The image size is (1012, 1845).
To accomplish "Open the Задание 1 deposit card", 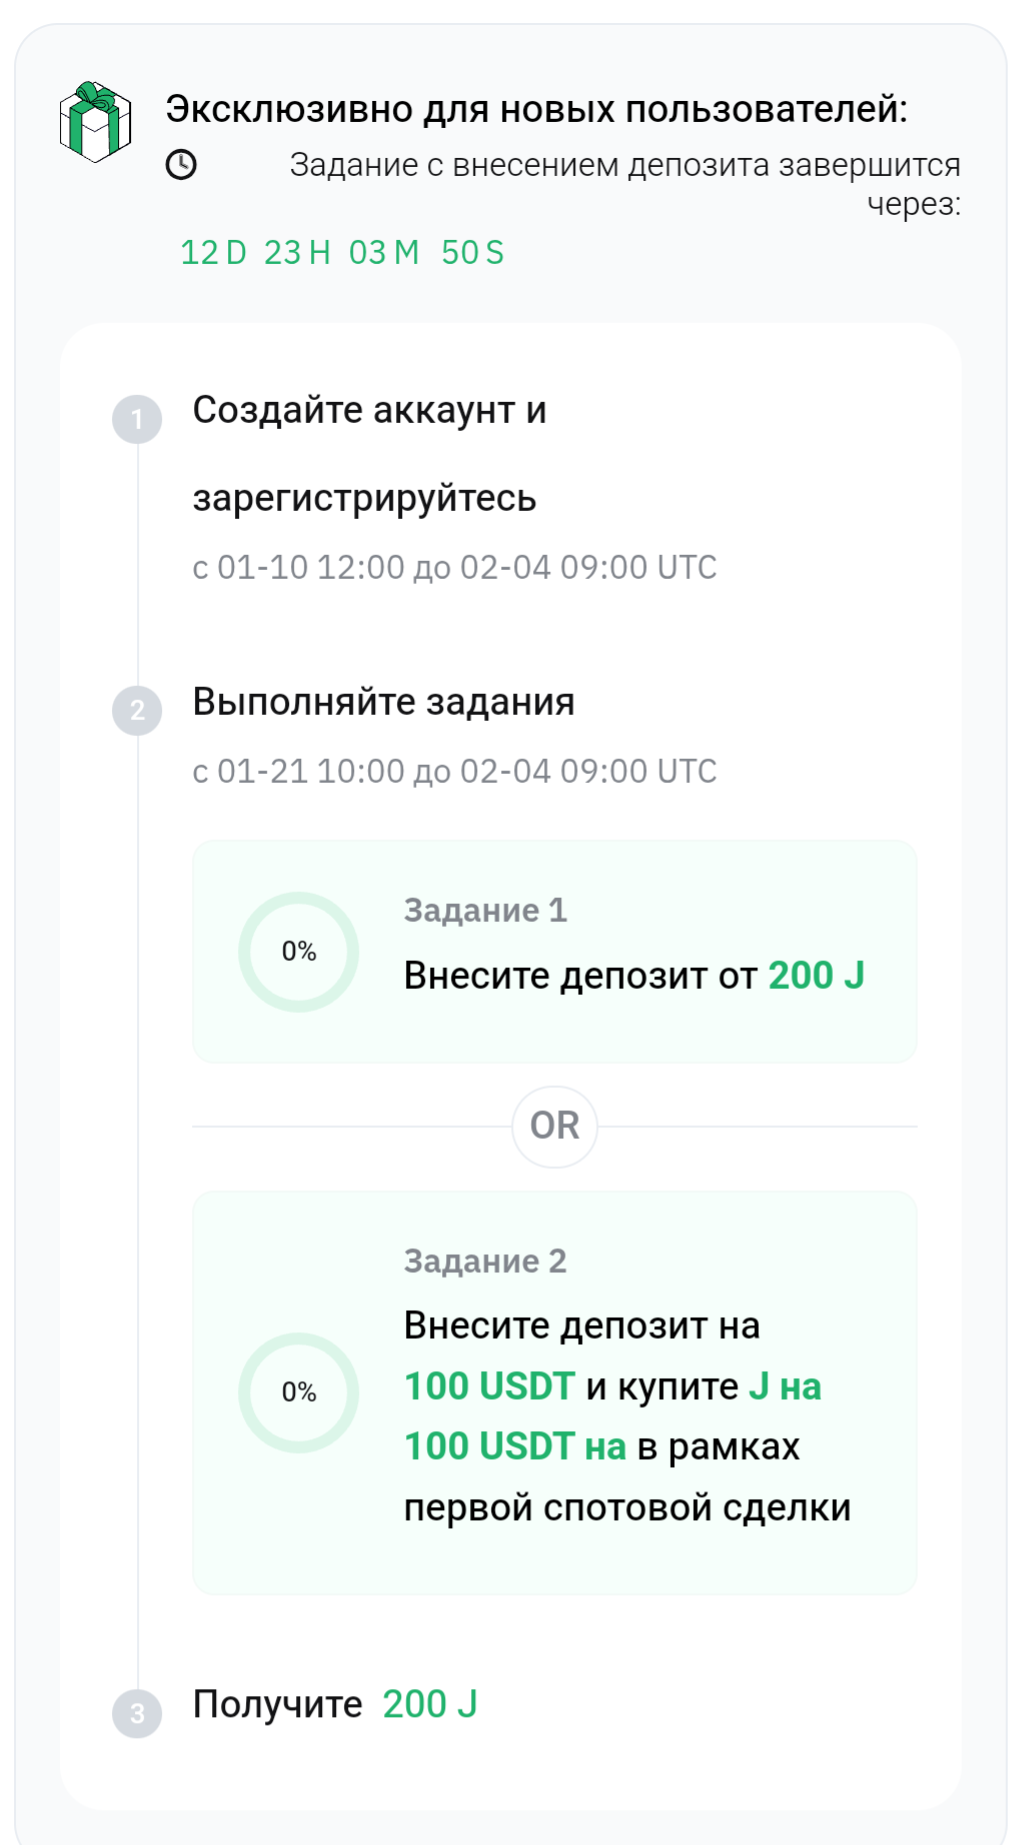I will tap(554, 951).
